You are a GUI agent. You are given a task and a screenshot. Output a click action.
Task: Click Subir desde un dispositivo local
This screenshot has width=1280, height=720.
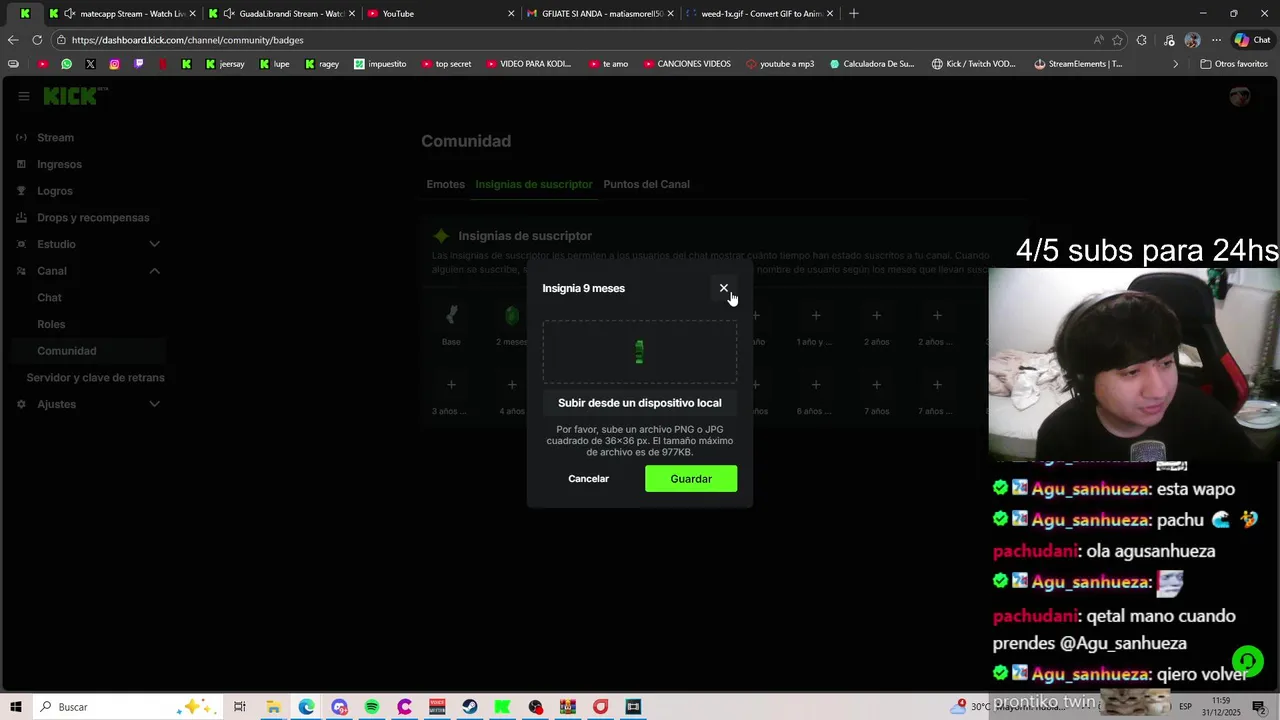pos(640,403)
